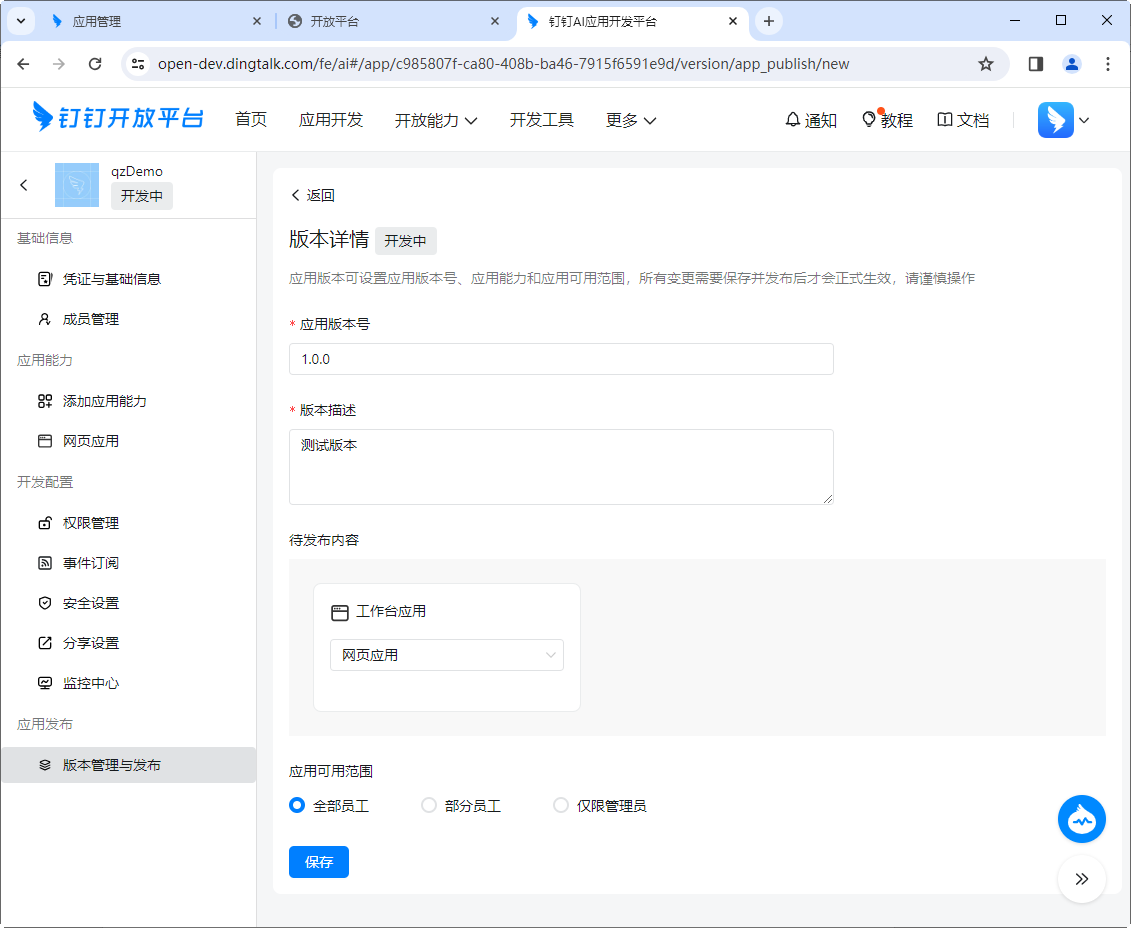
Task: Expand the 开放能力 navigation dropdown
Action: tap(435, 120)
